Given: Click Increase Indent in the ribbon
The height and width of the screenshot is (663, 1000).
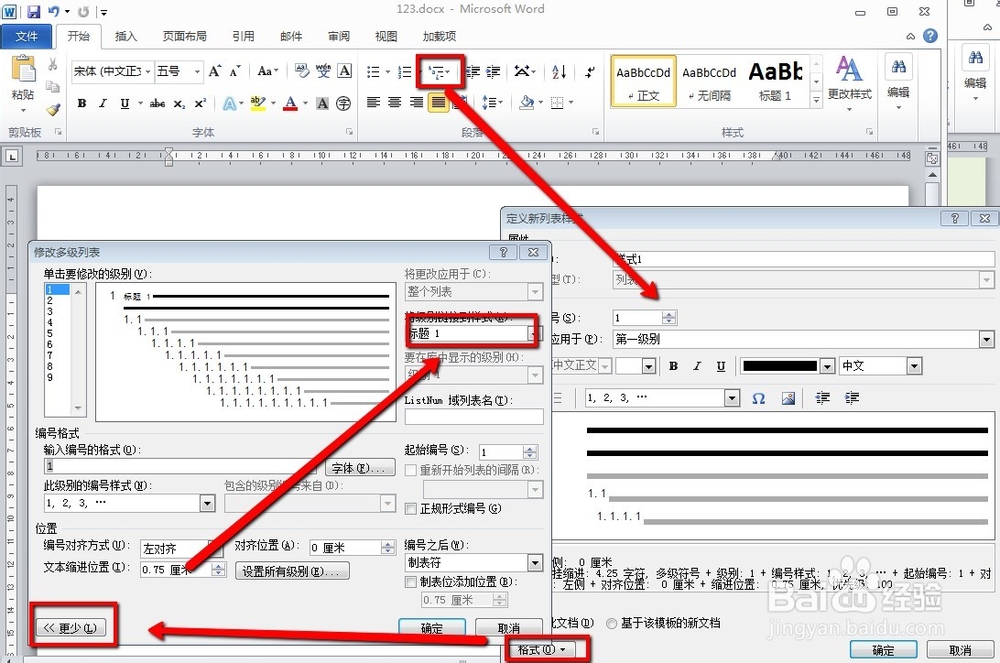Looking at the screenshot, I should tap(493, 71).
